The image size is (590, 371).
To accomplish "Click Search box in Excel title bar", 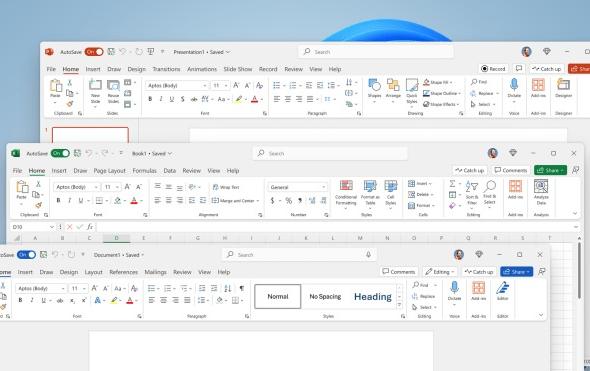I will click(x=330, y=154).
